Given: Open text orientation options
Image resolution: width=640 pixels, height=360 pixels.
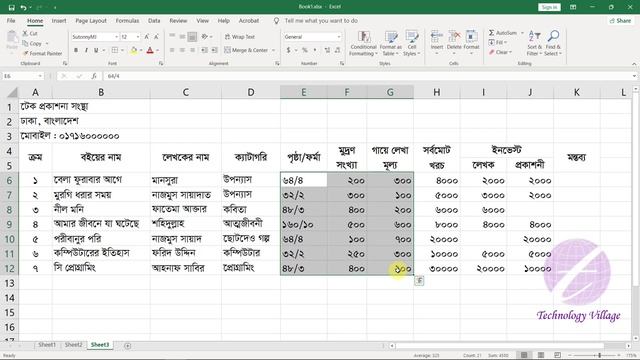Looking at the screenshot, I should [206, 37].
